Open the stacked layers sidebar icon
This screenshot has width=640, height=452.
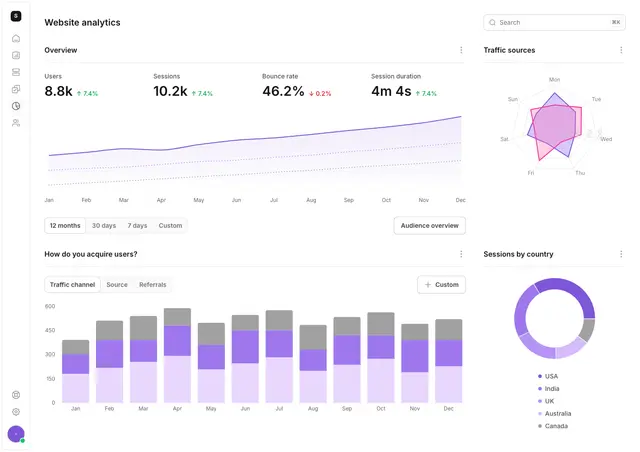pyautogui.click(x=16, y=72)
